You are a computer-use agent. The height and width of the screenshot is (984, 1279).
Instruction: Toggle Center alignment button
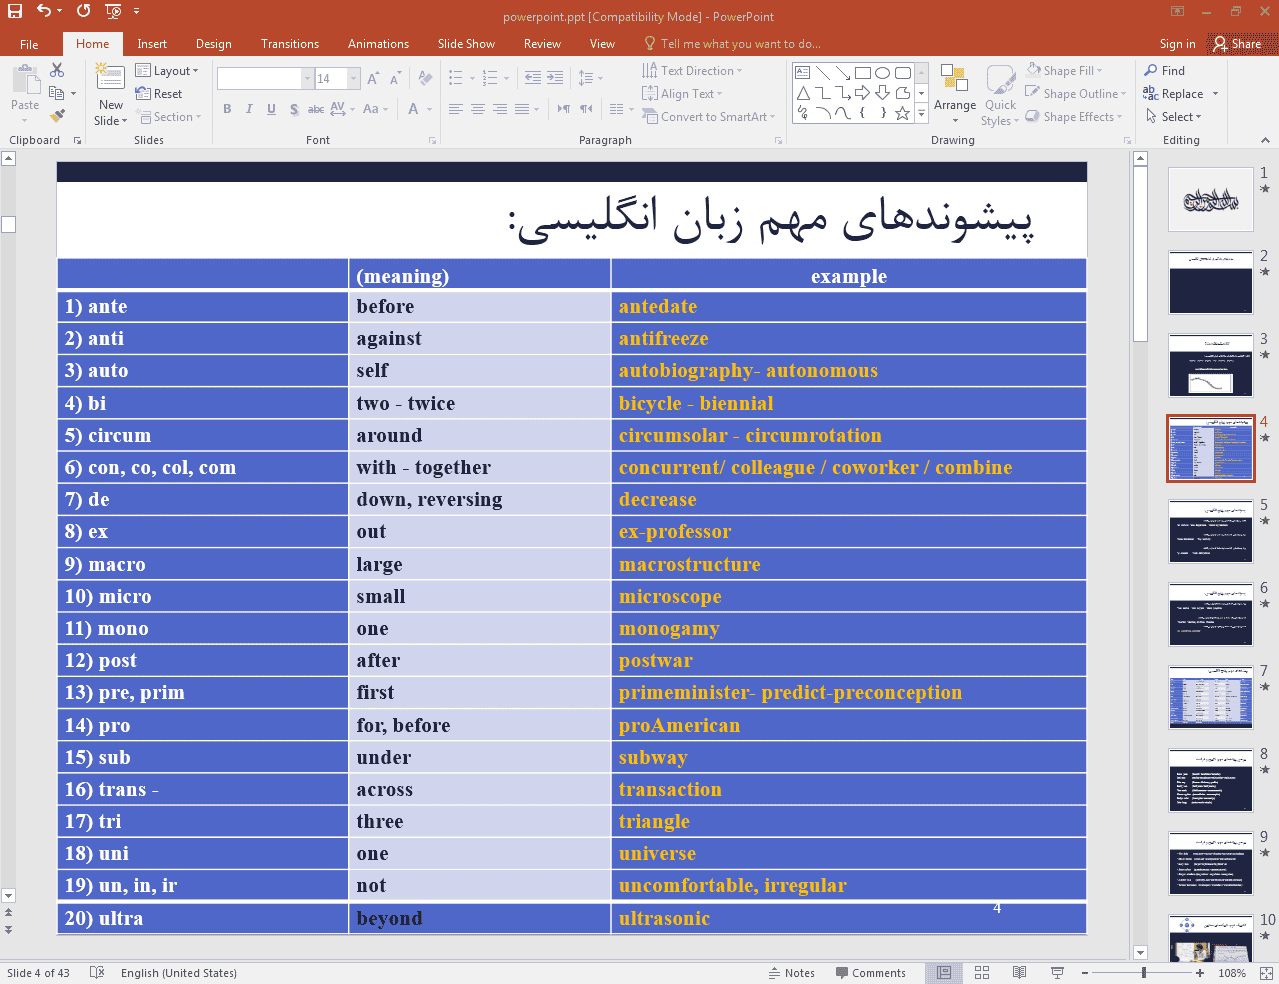[x=477, y=109]
